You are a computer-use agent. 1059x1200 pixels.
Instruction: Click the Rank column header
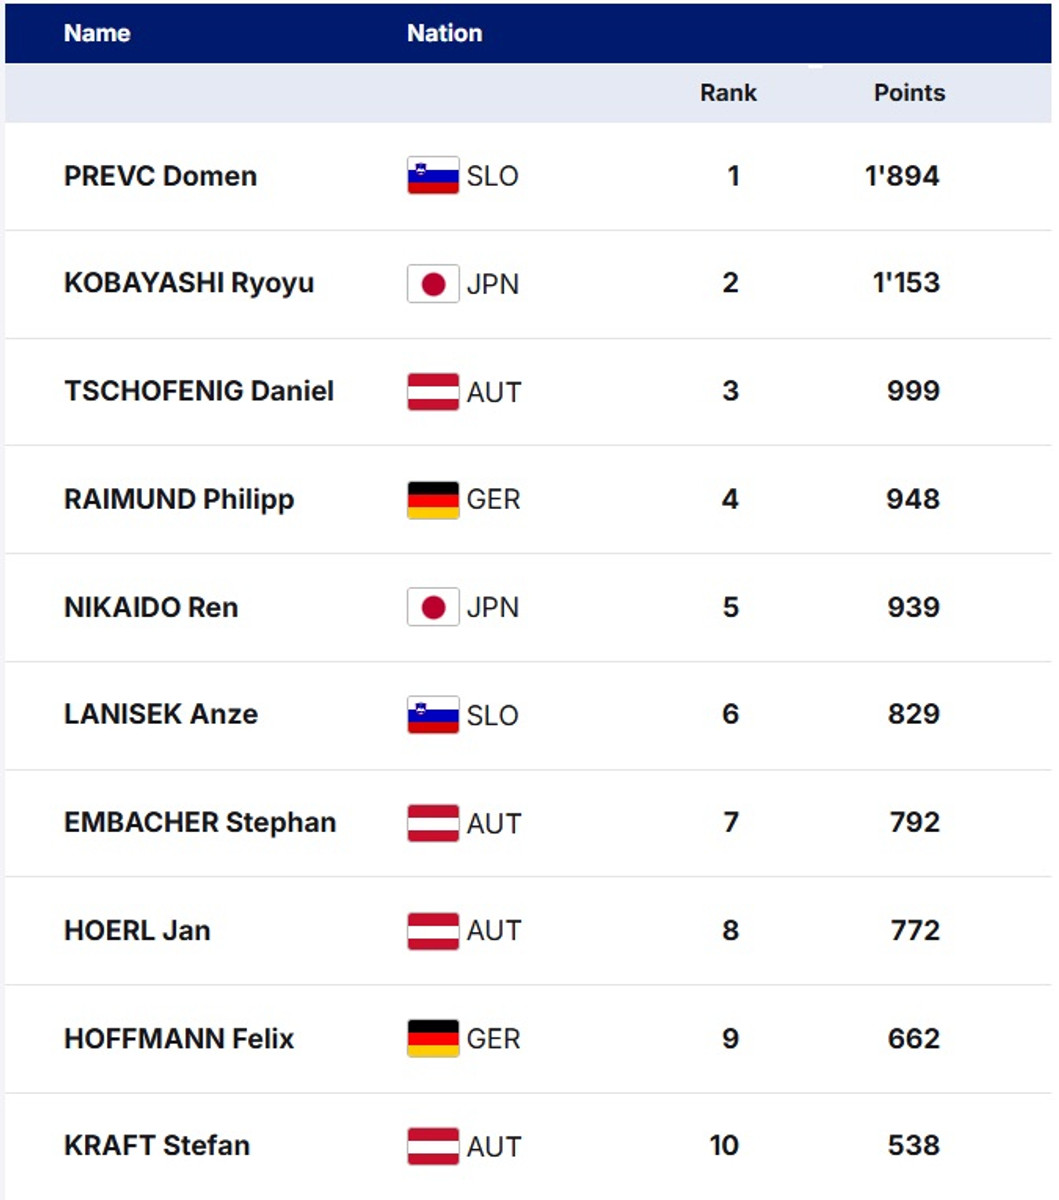pyautogui.click(x=728, y=93)
